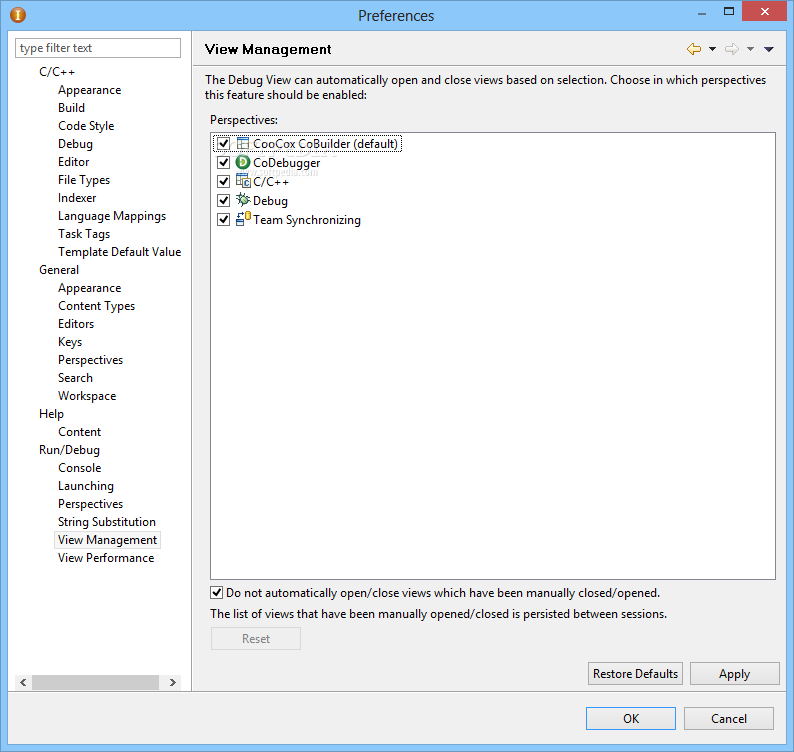The height and width of the screenshot is (752, 794).
Task: Focus the 'type filter text' field
Action: point(98,48)
